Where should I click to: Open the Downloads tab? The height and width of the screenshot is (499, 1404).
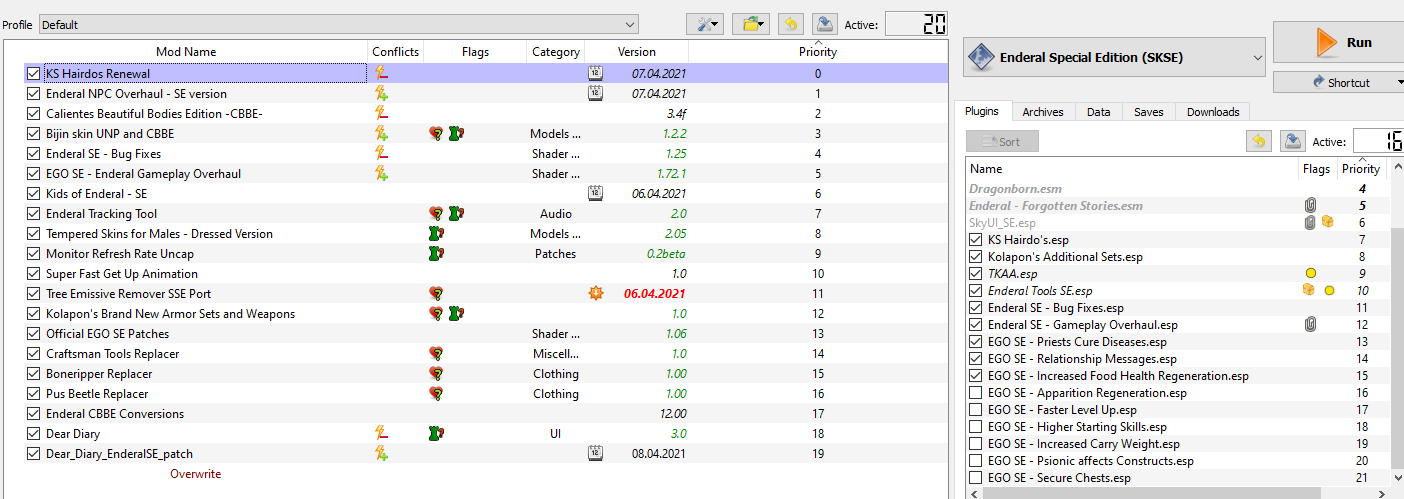[1213, 112]
